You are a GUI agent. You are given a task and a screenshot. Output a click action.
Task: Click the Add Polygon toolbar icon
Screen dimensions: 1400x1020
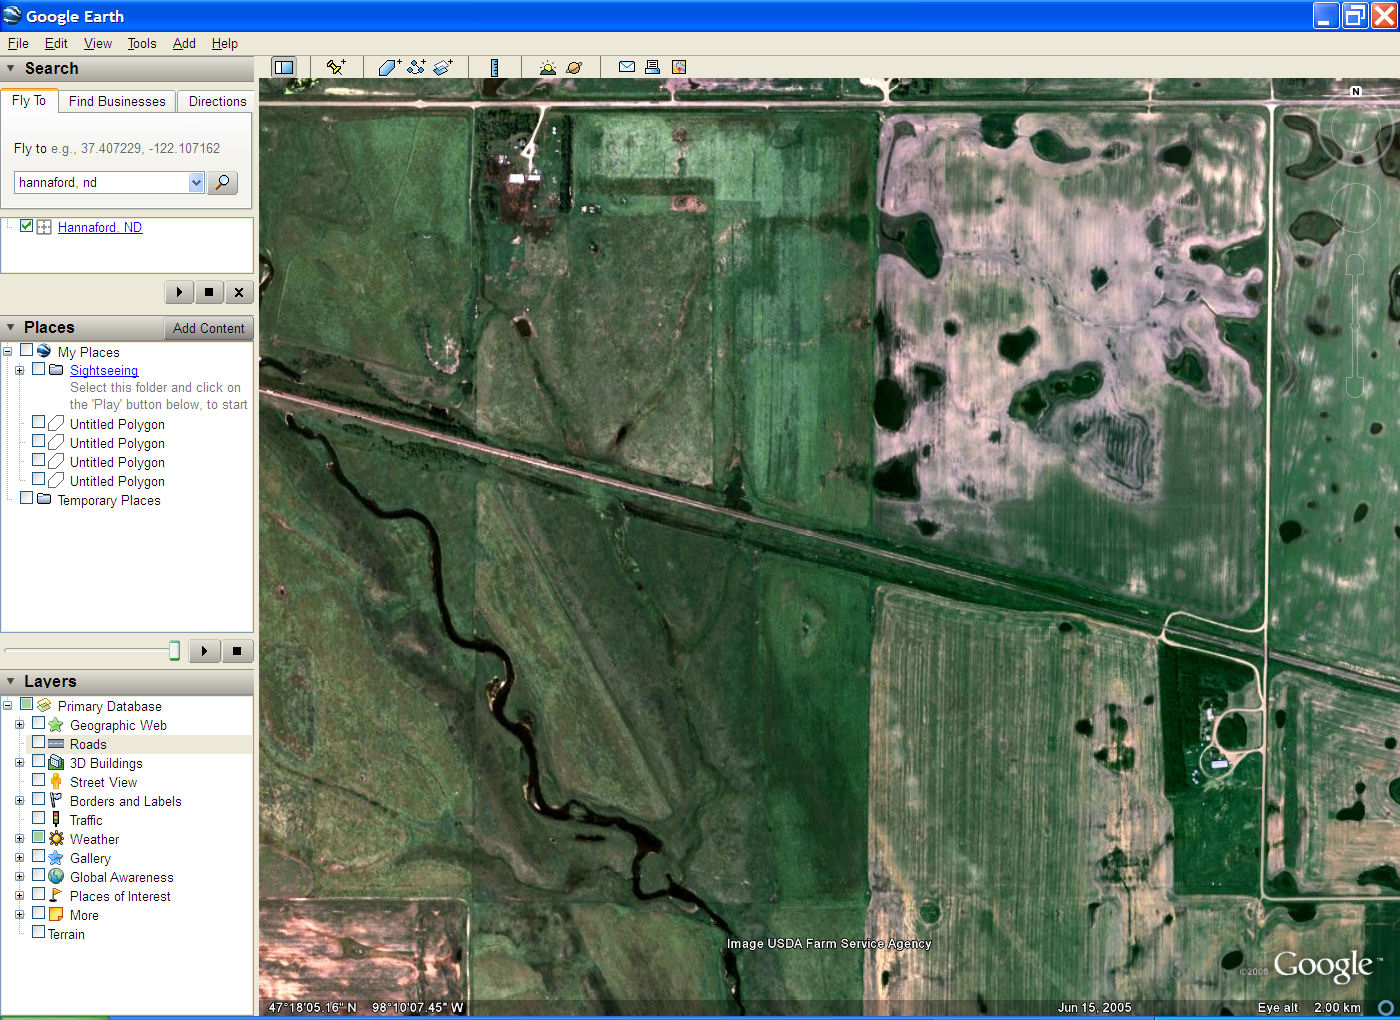(x=389, y=67)
